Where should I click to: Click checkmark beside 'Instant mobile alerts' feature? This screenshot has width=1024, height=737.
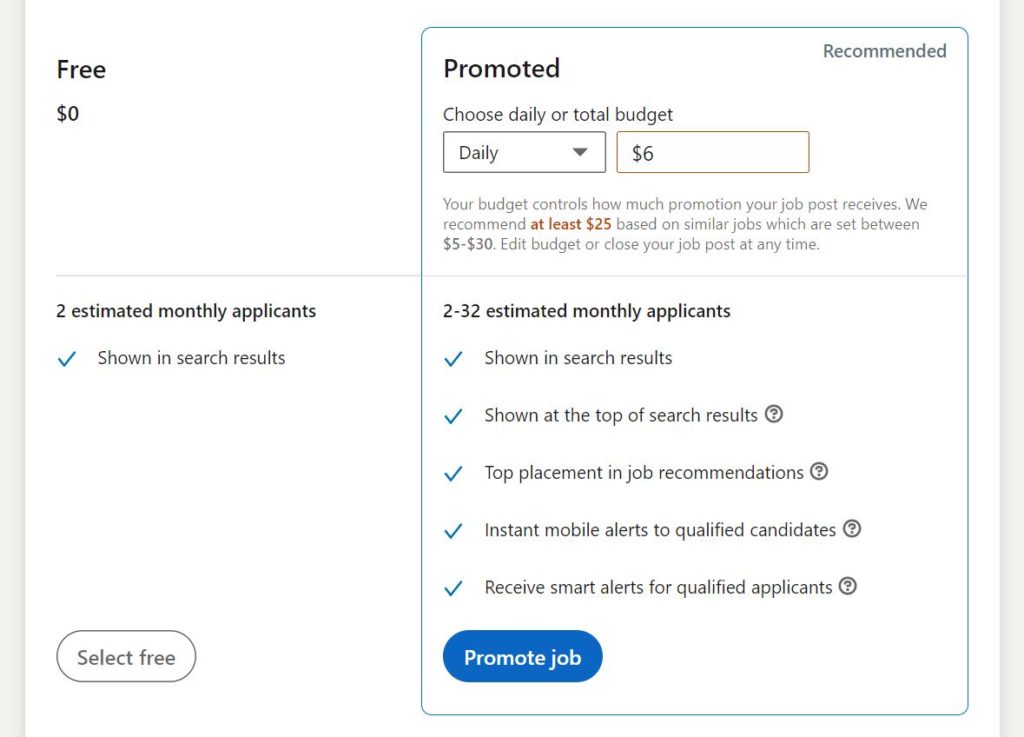453,531
